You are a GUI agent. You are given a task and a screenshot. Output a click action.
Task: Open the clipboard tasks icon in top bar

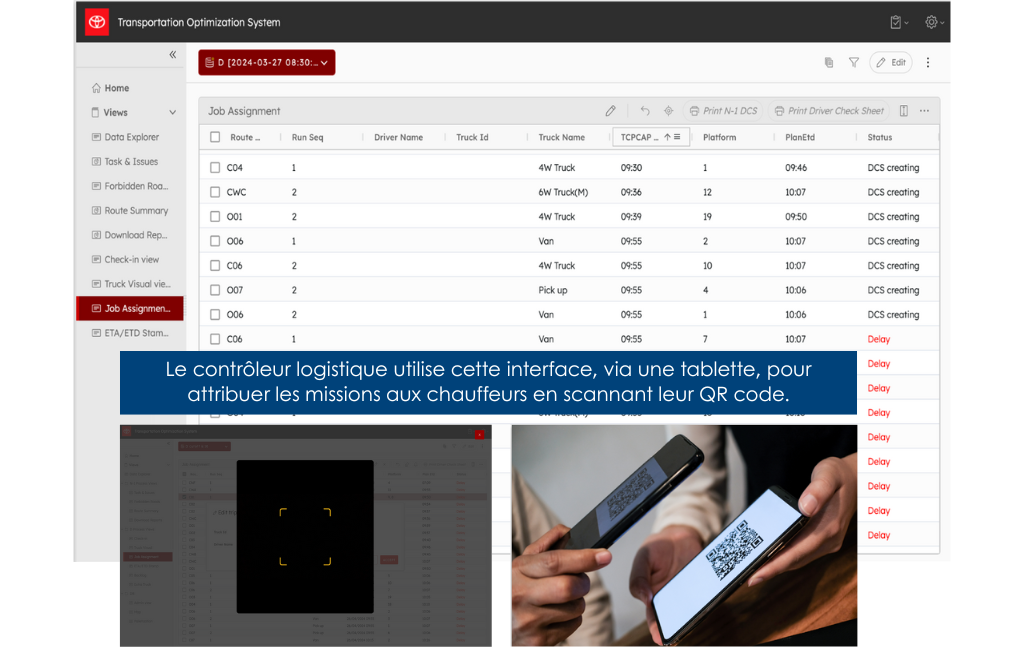pos(896,22)
